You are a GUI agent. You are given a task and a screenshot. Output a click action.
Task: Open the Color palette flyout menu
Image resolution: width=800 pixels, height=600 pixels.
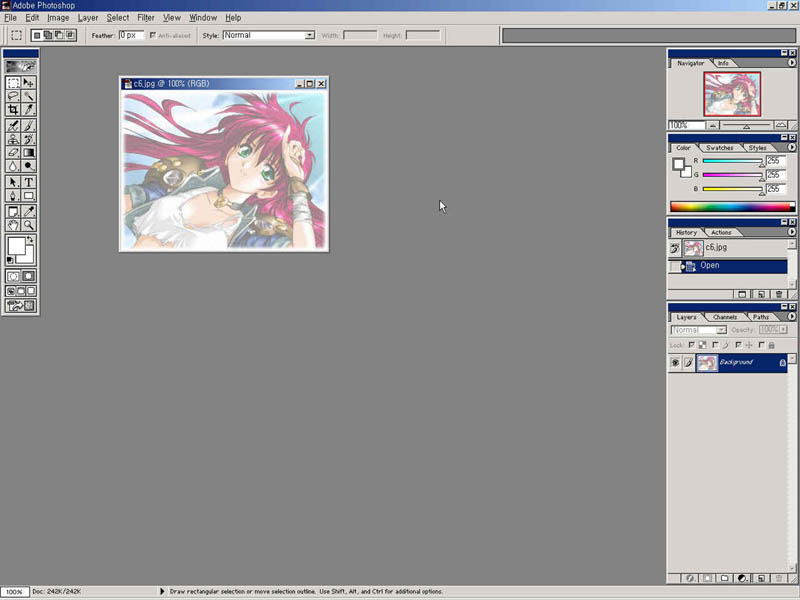click(x=791, y=147)
